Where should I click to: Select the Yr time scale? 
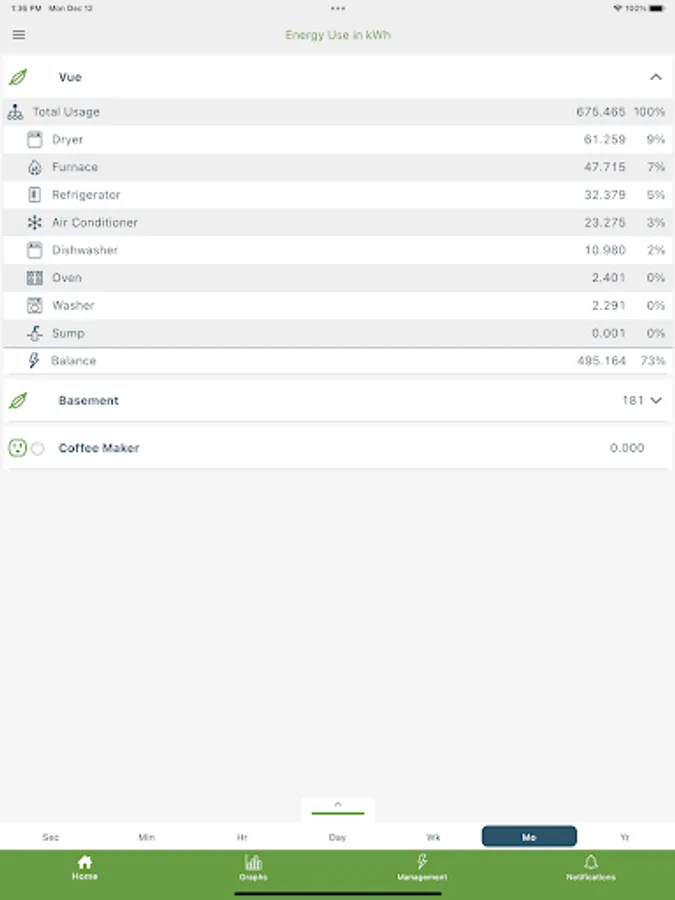click(x=625, y=837)
